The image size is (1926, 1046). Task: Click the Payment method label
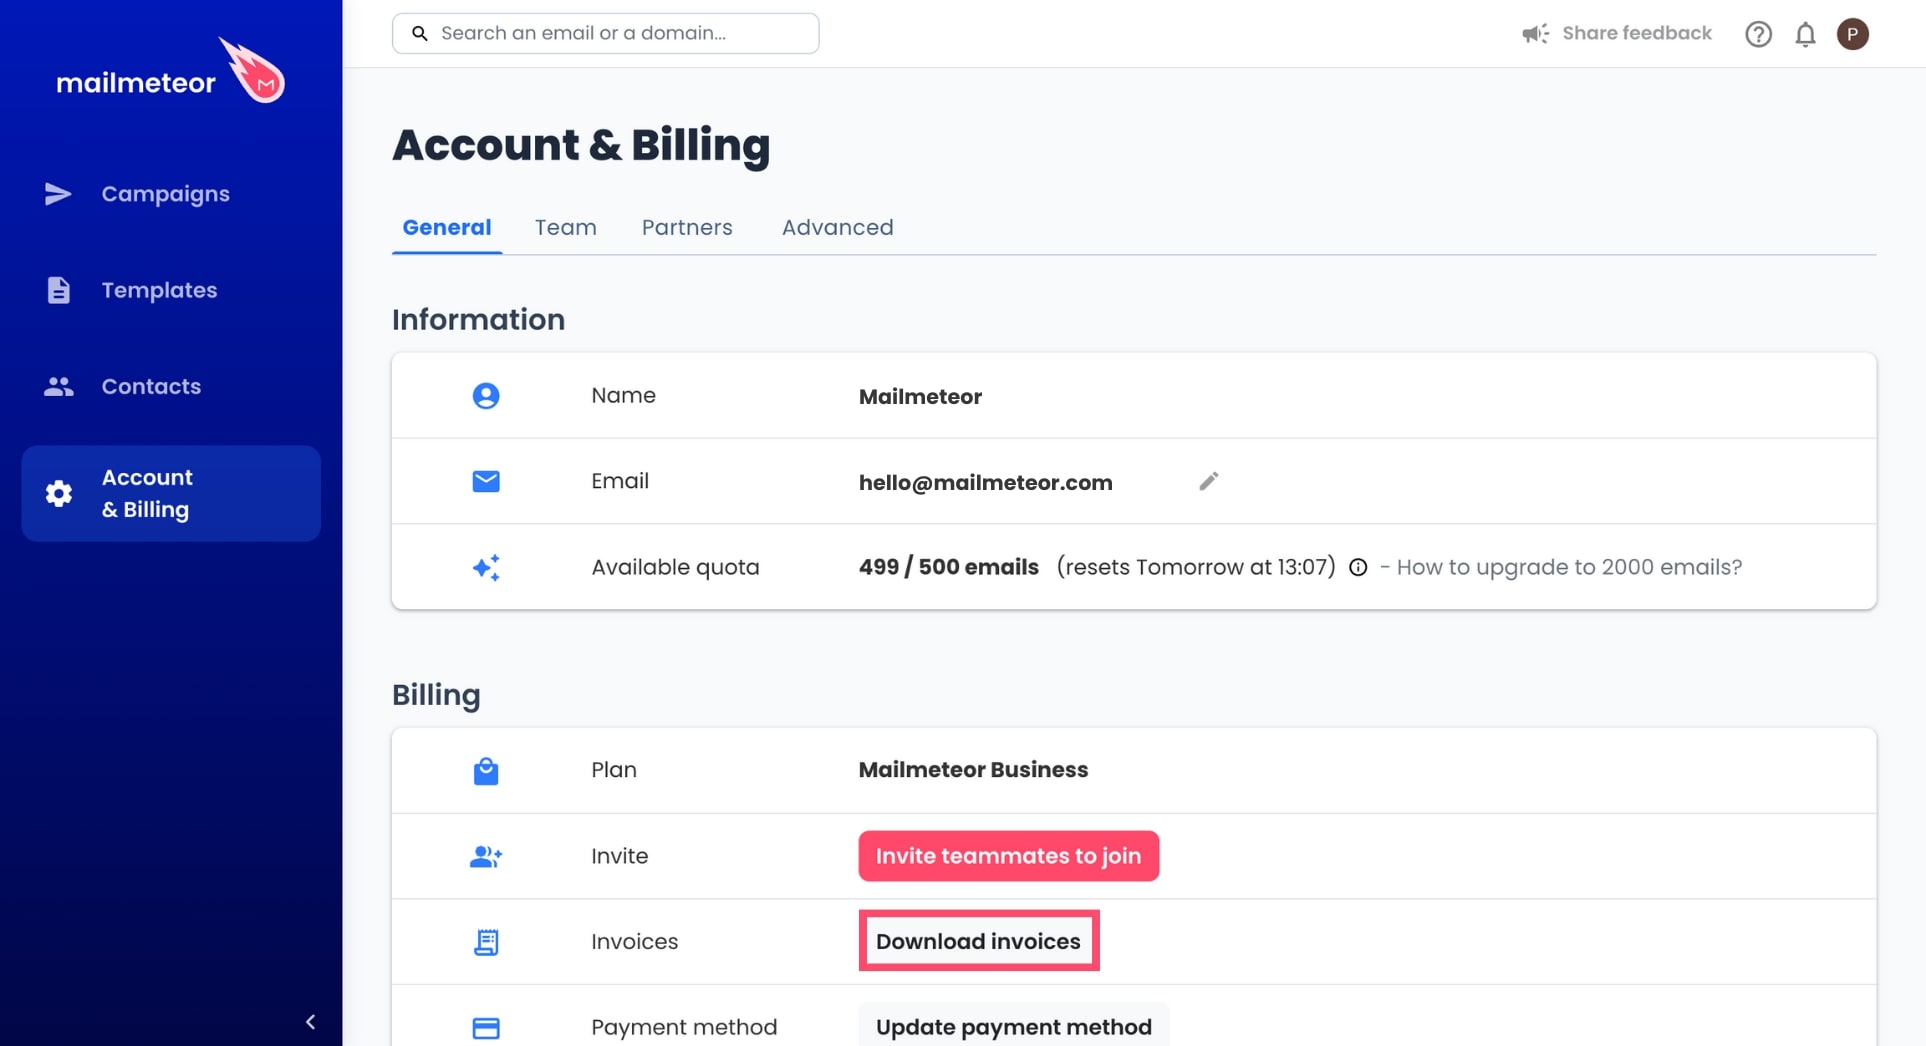point(684,1027)
